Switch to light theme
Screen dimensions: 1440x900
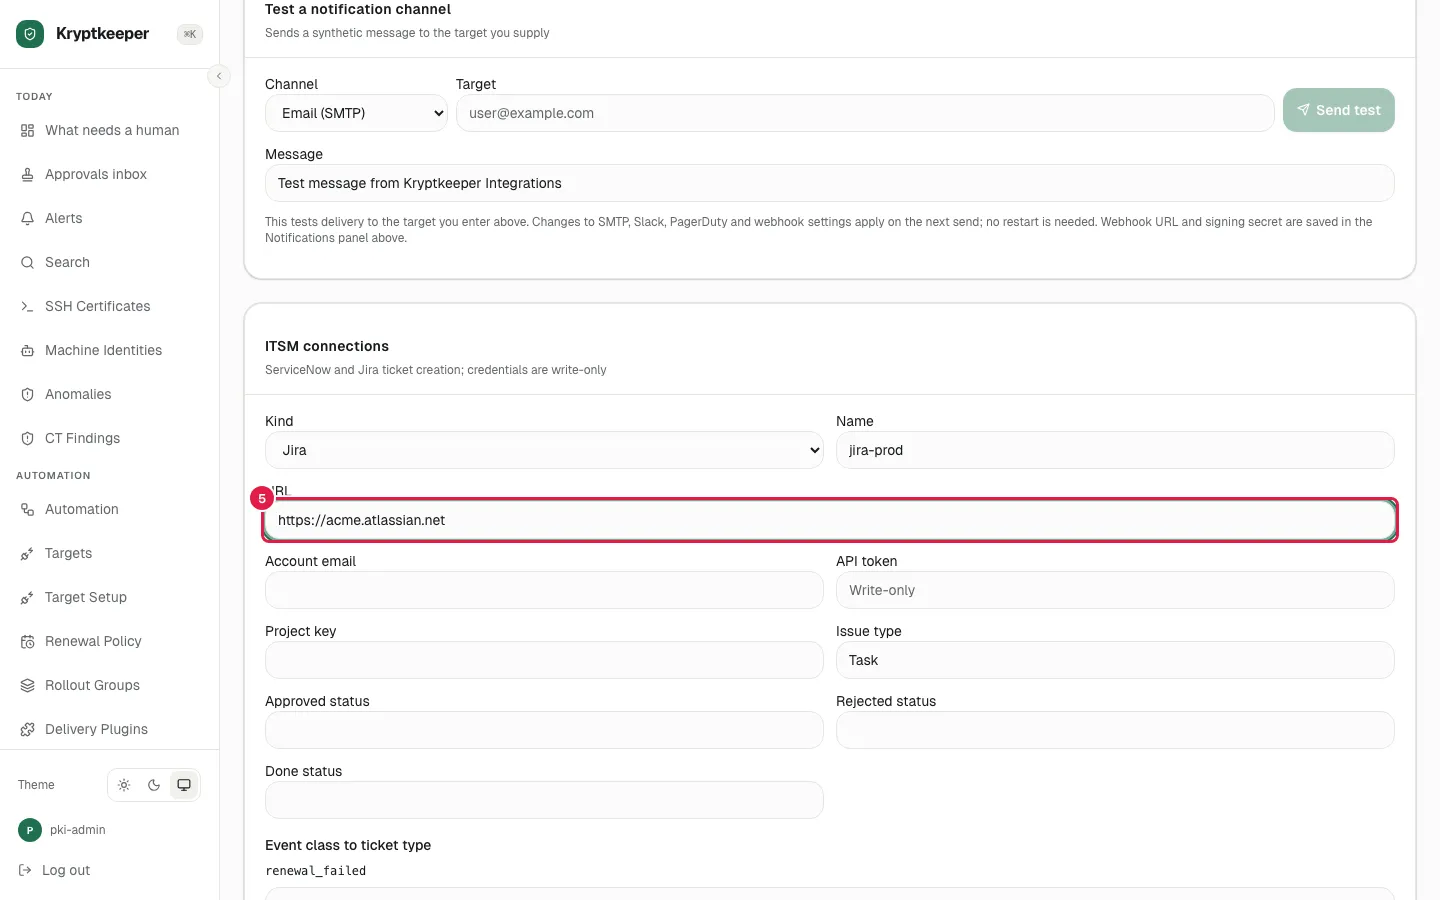[x=124, y=785]
